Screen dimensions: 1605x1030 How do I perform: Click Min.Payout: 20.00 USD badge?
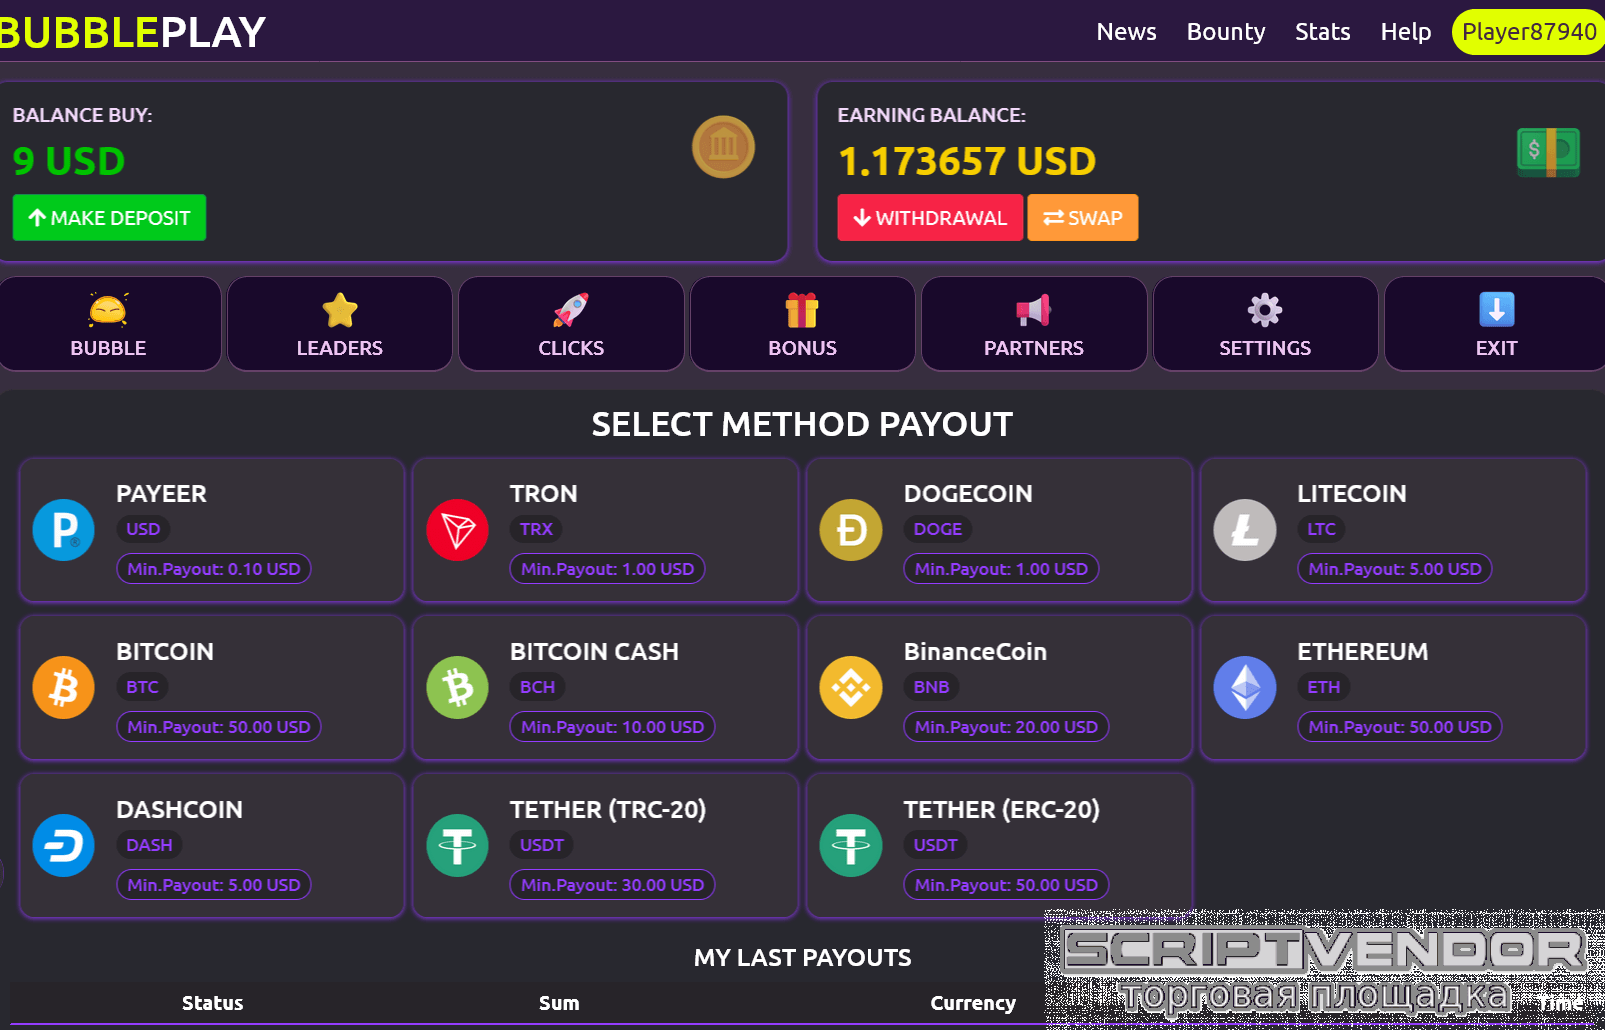(1006, 727)
